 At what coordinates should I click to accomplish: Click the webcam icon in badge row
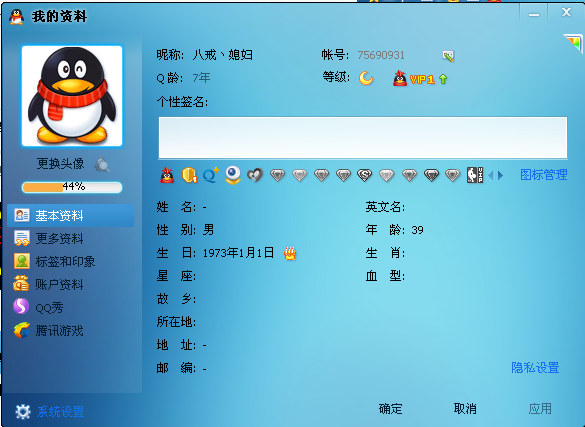tap(233, 175)
